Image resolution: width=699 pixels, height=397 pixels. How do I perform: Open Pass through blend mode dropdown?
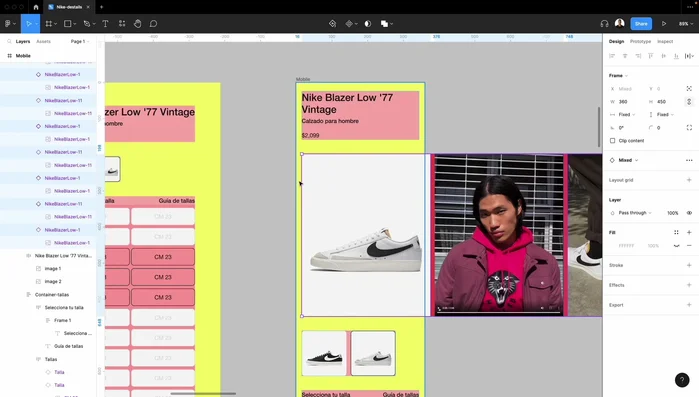(635, 213)
